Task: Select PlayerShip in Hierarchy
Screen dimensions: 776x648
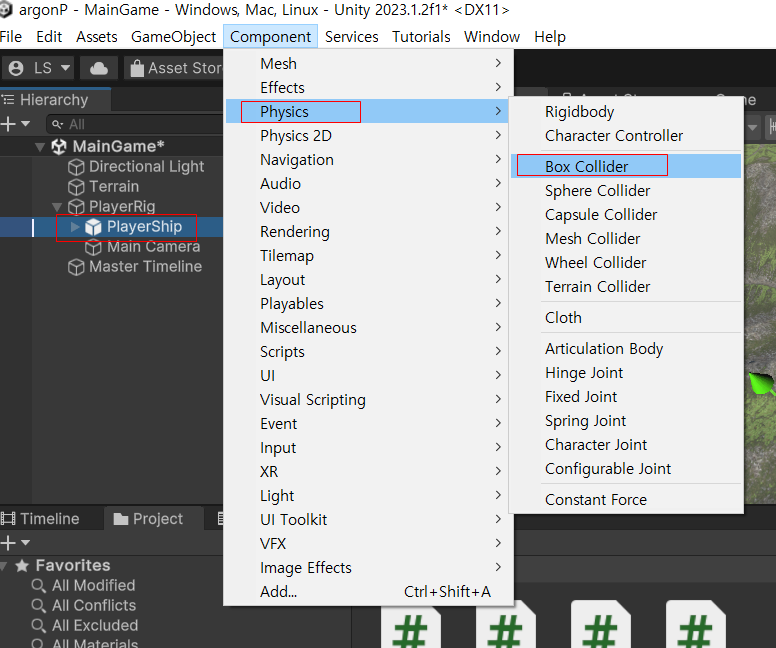Action: 145,227
